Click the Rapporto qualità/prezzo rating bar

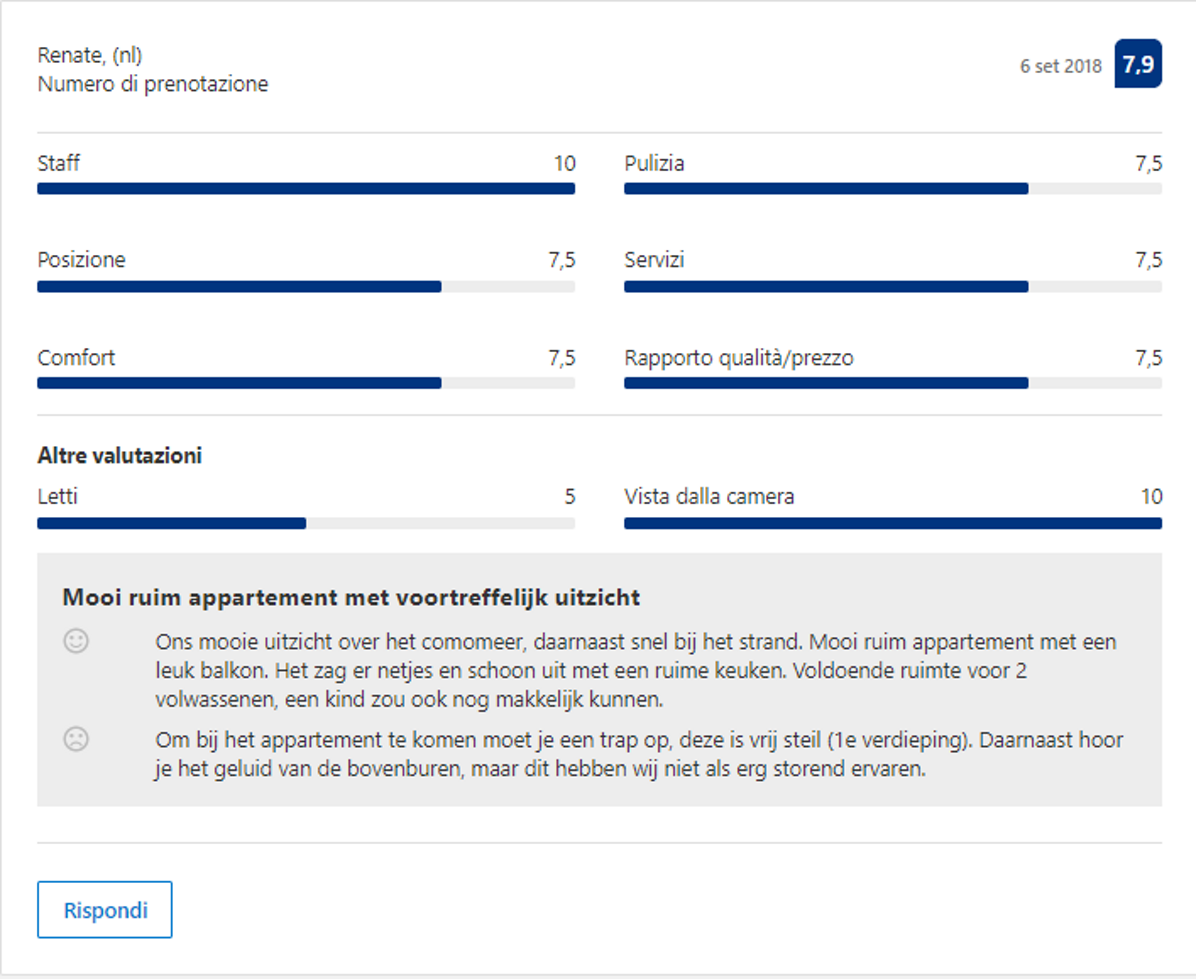click(x=892, y=383)
